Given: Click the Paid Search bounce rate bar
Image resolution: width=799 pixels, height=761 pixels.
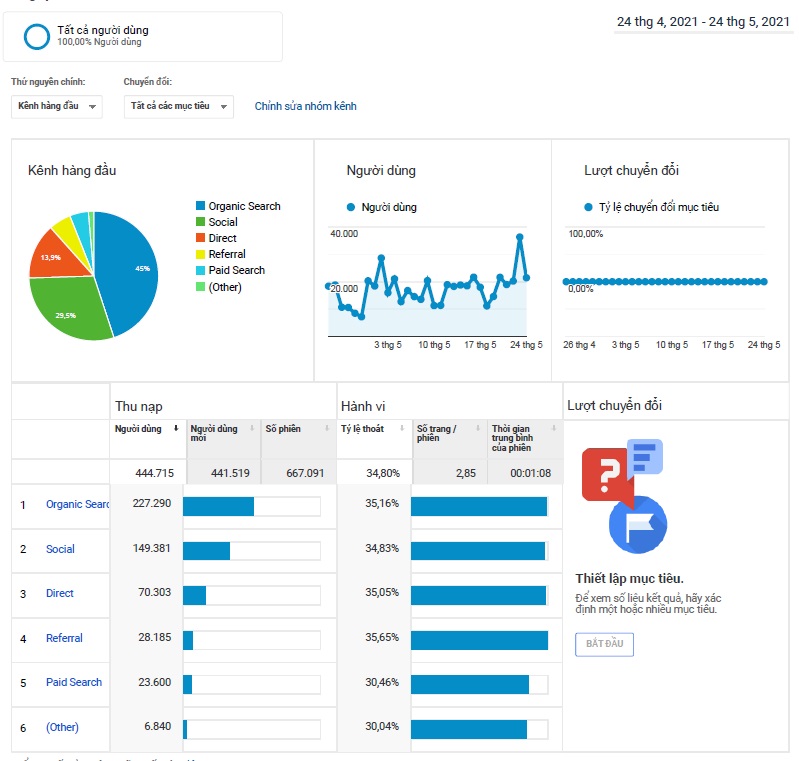Looking at the screenshot, I should pos(470,685).
